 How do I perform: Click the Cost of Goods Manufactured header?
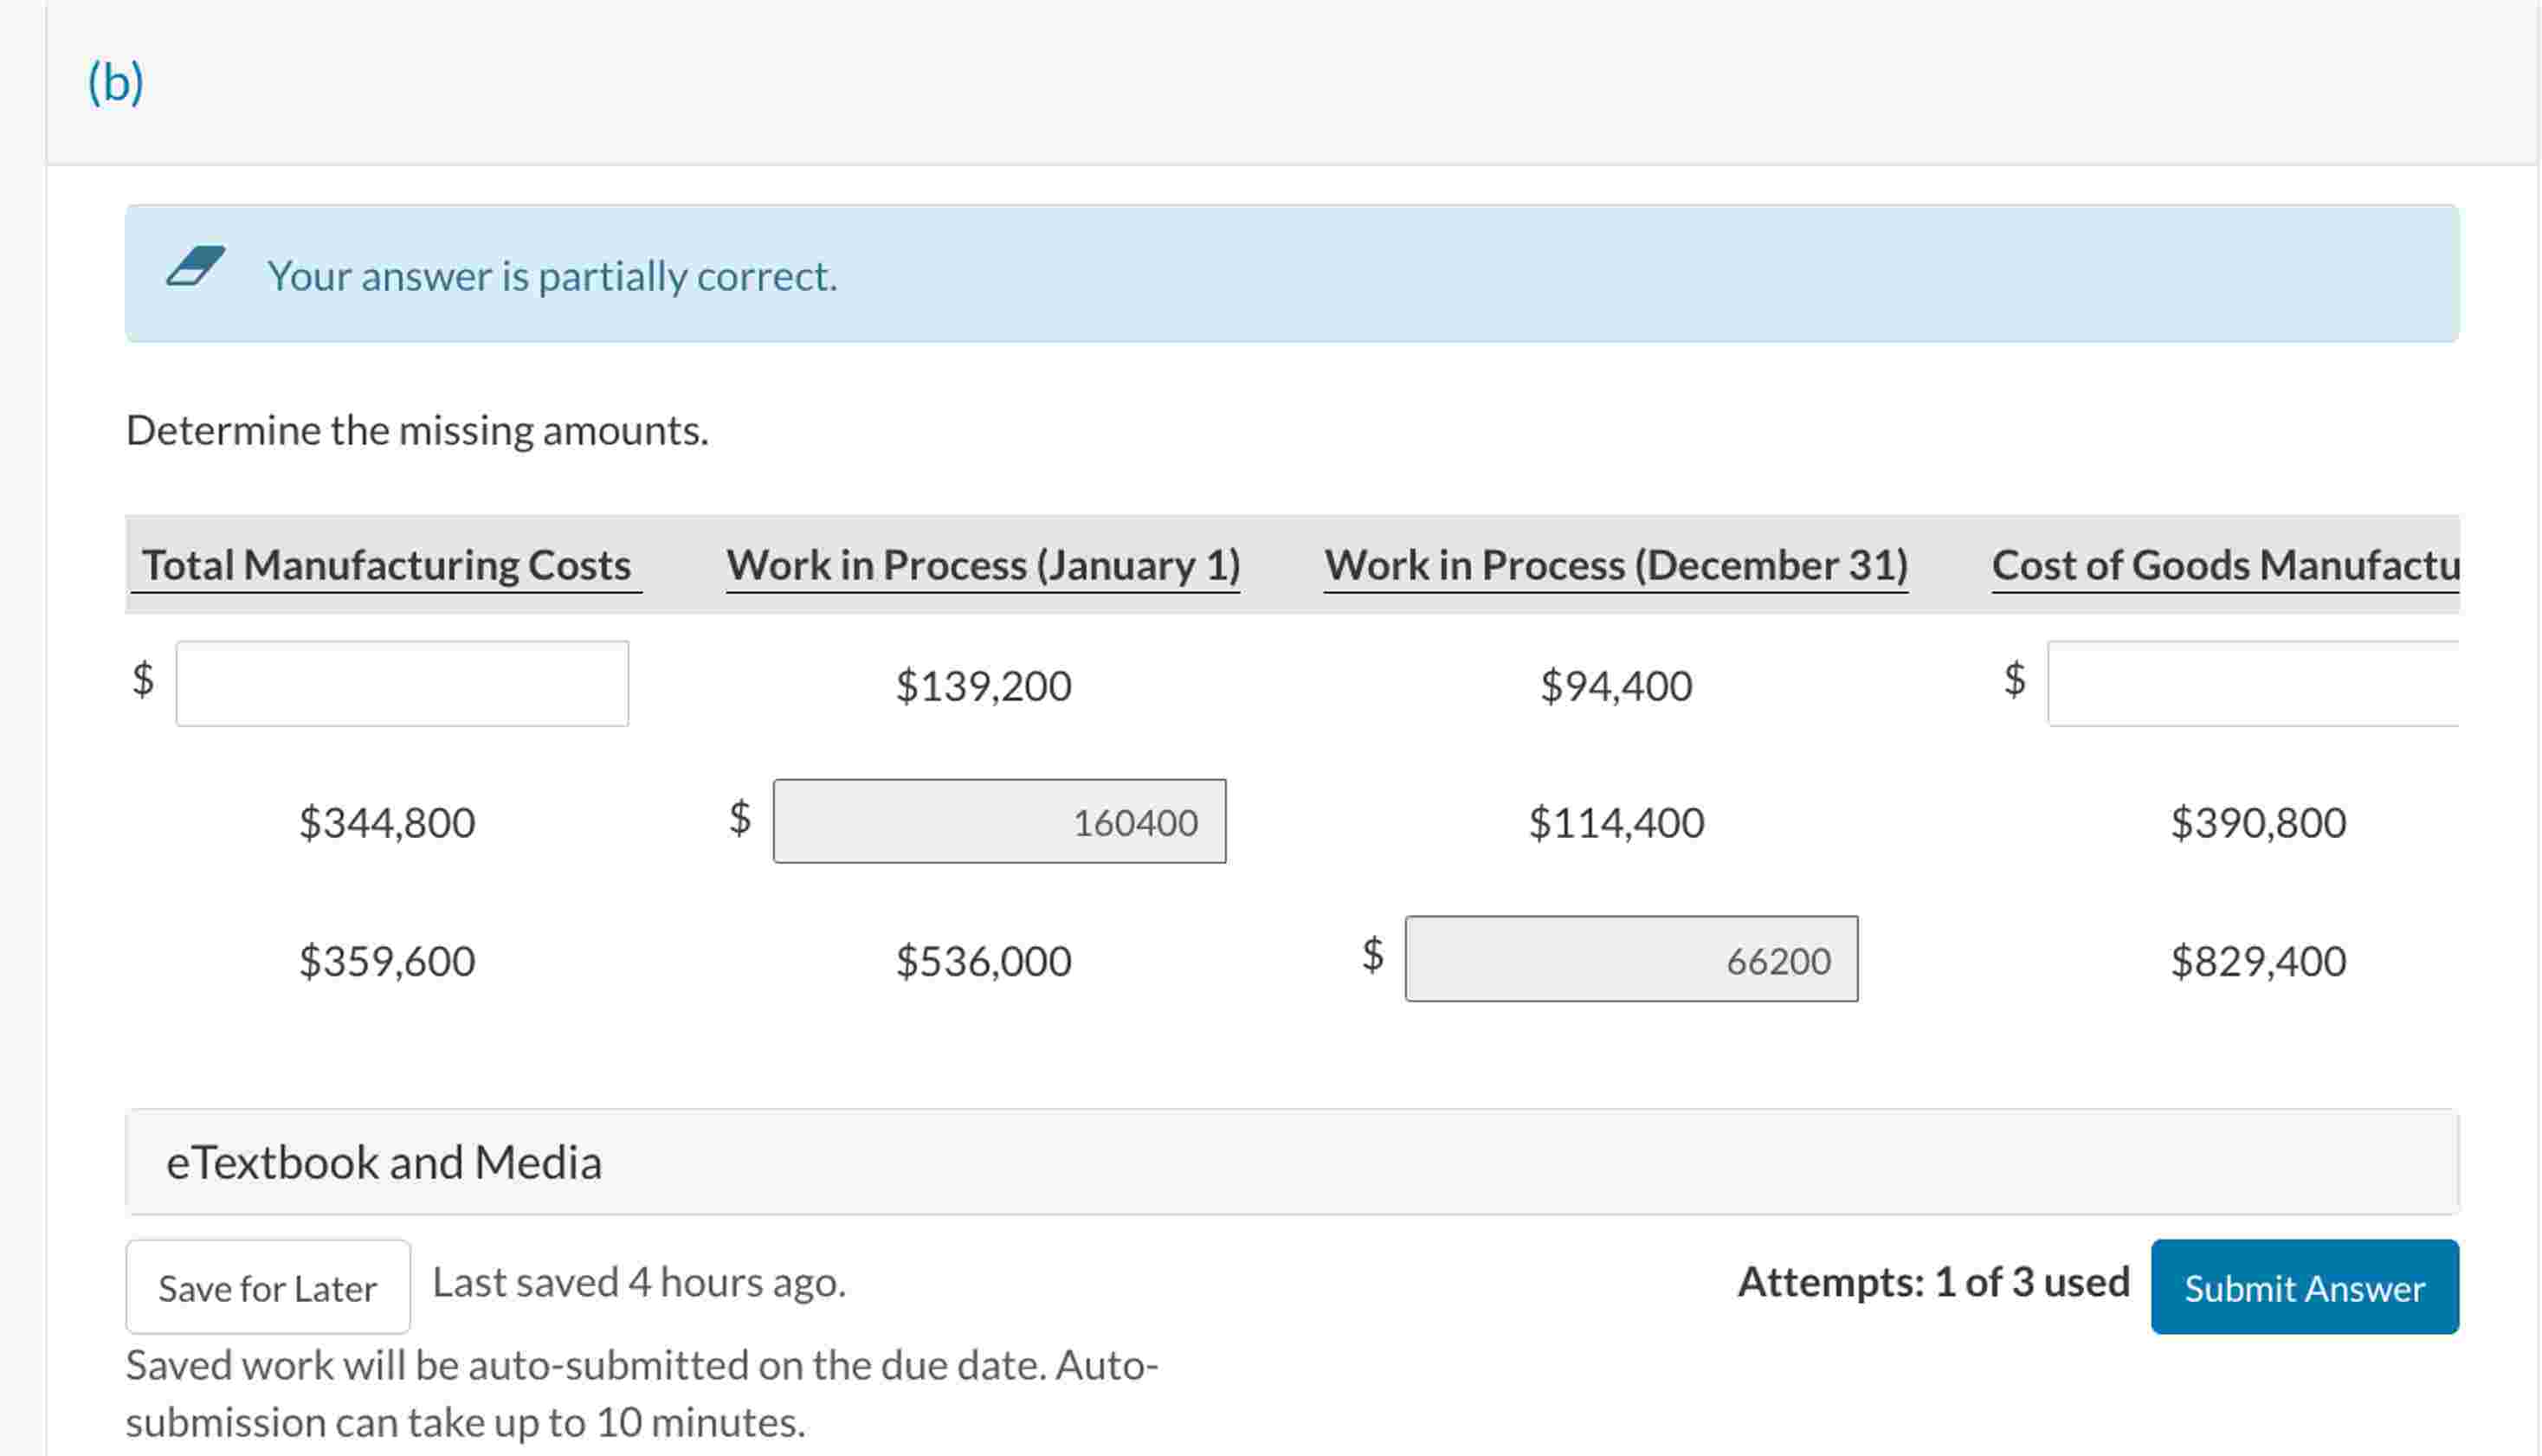[2224, 565]
